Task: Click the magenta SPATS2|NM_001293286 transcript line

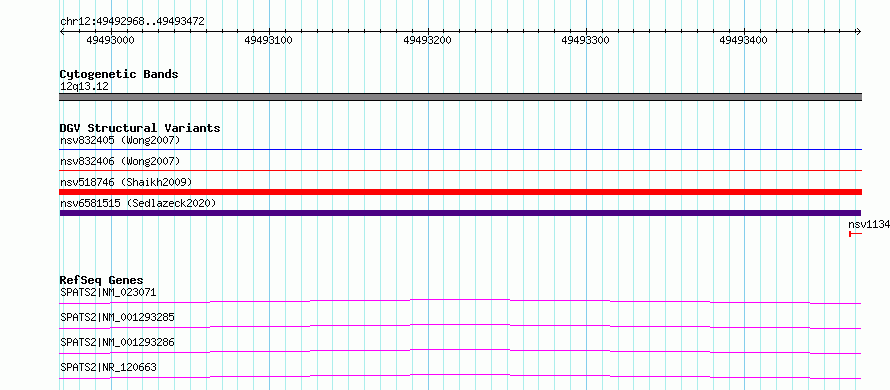Action: (461, 351)
